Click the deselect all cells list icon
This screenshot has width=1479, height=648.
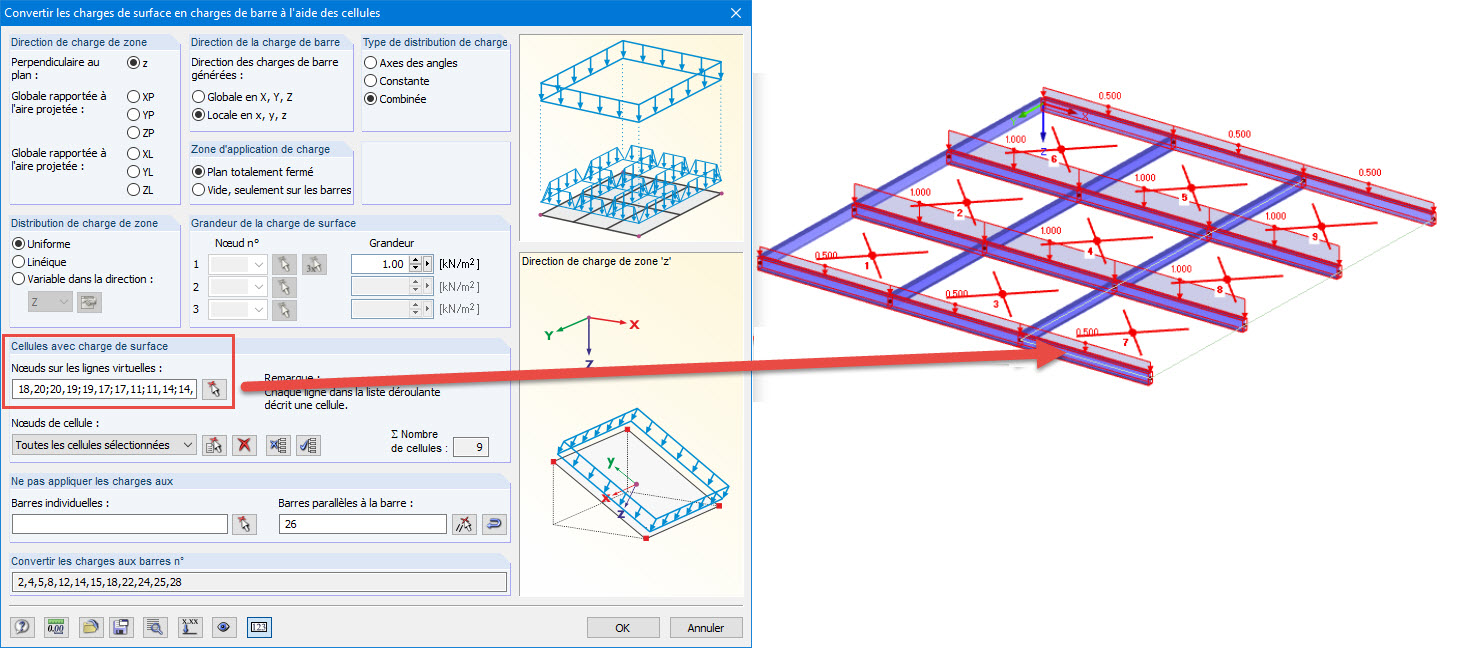279,446
